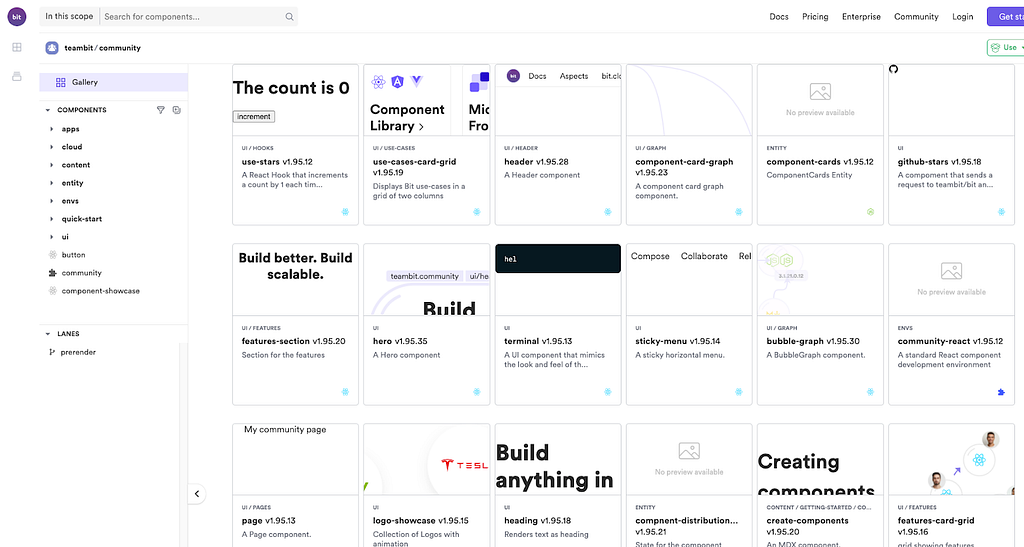This screenshot has width=1024, height=547.
Task: Open the terminal card preview
Action: coord(558,280)
